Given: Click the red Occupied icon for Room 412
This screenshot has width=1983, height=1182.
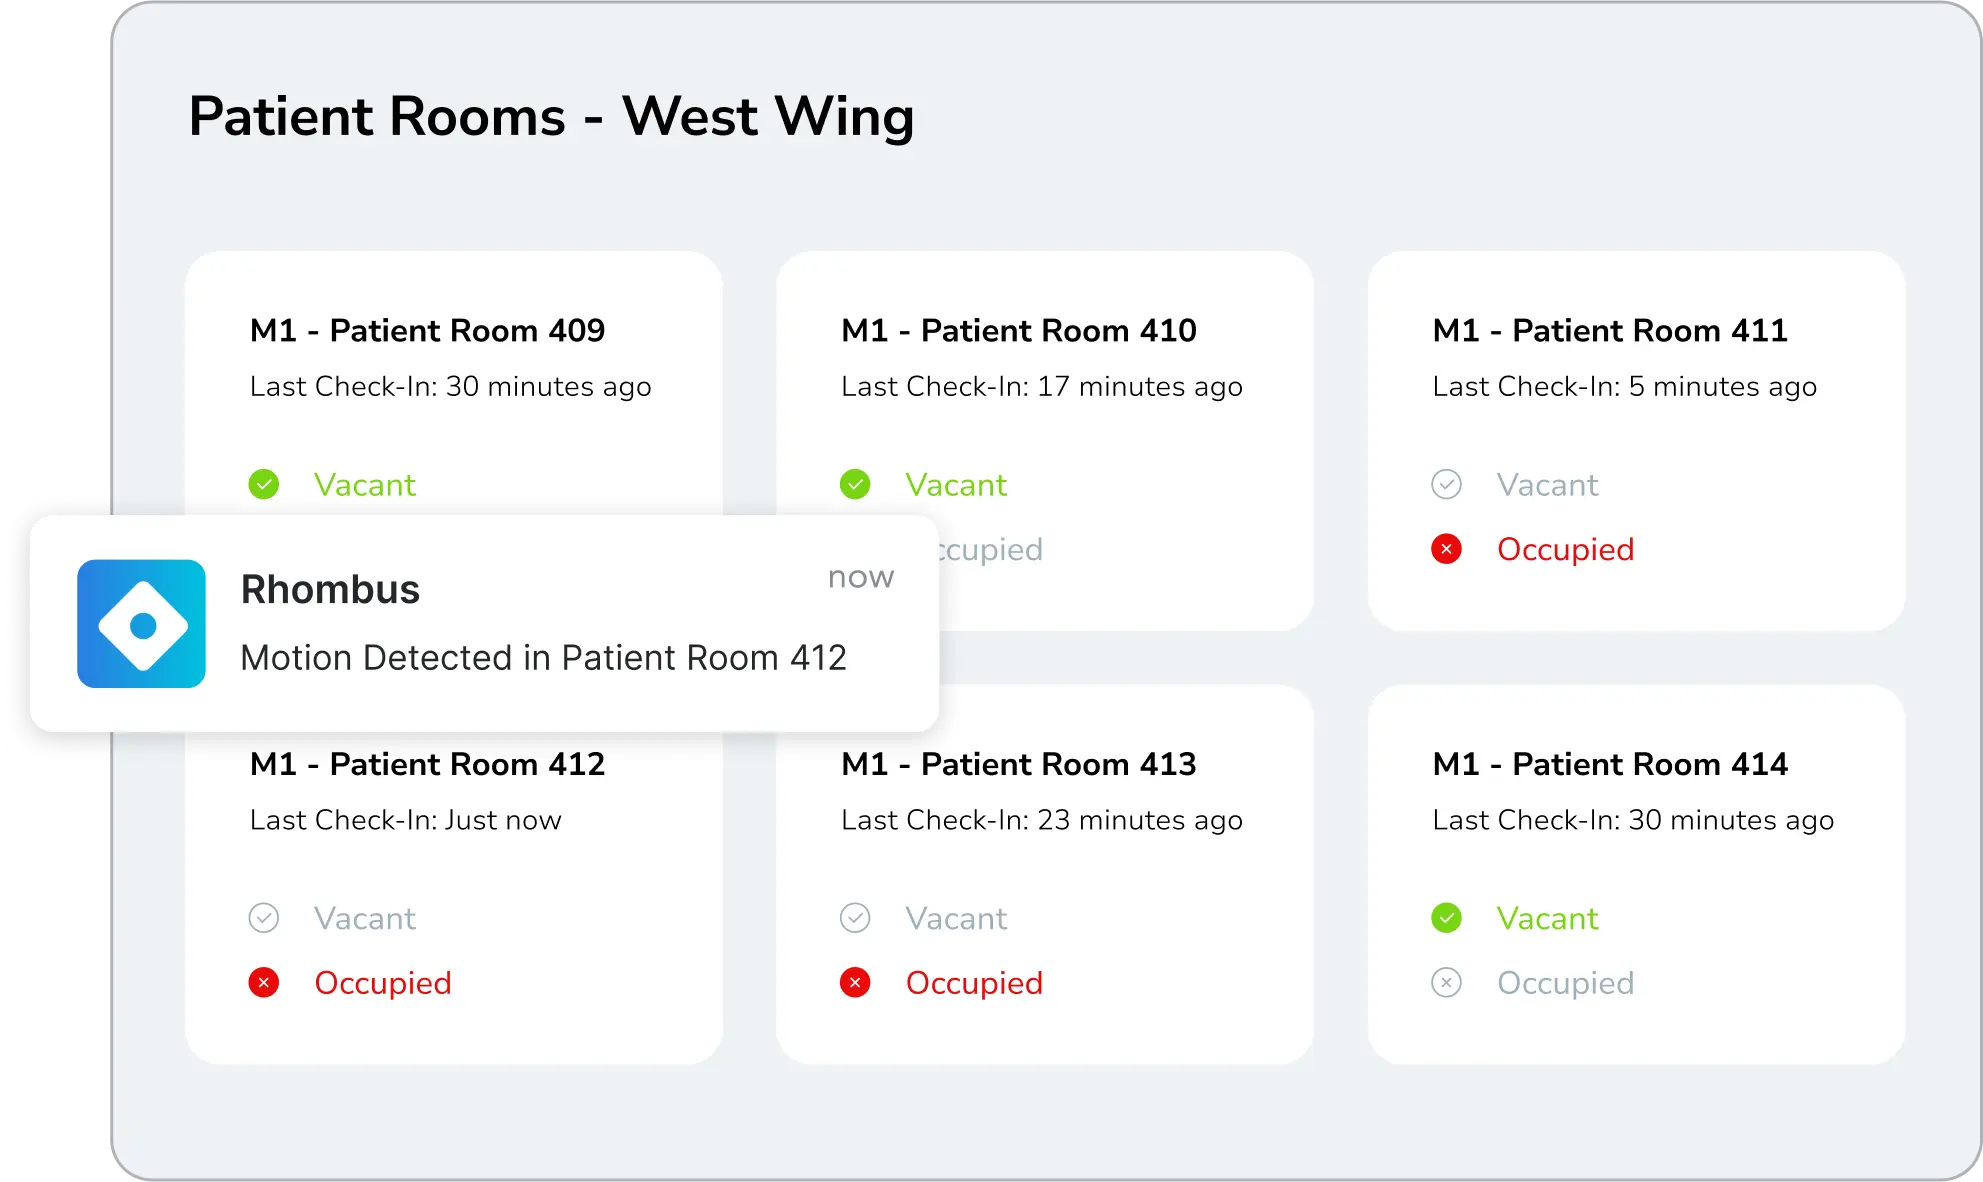Looking at the screenshot, I should [x=264, y=983].
